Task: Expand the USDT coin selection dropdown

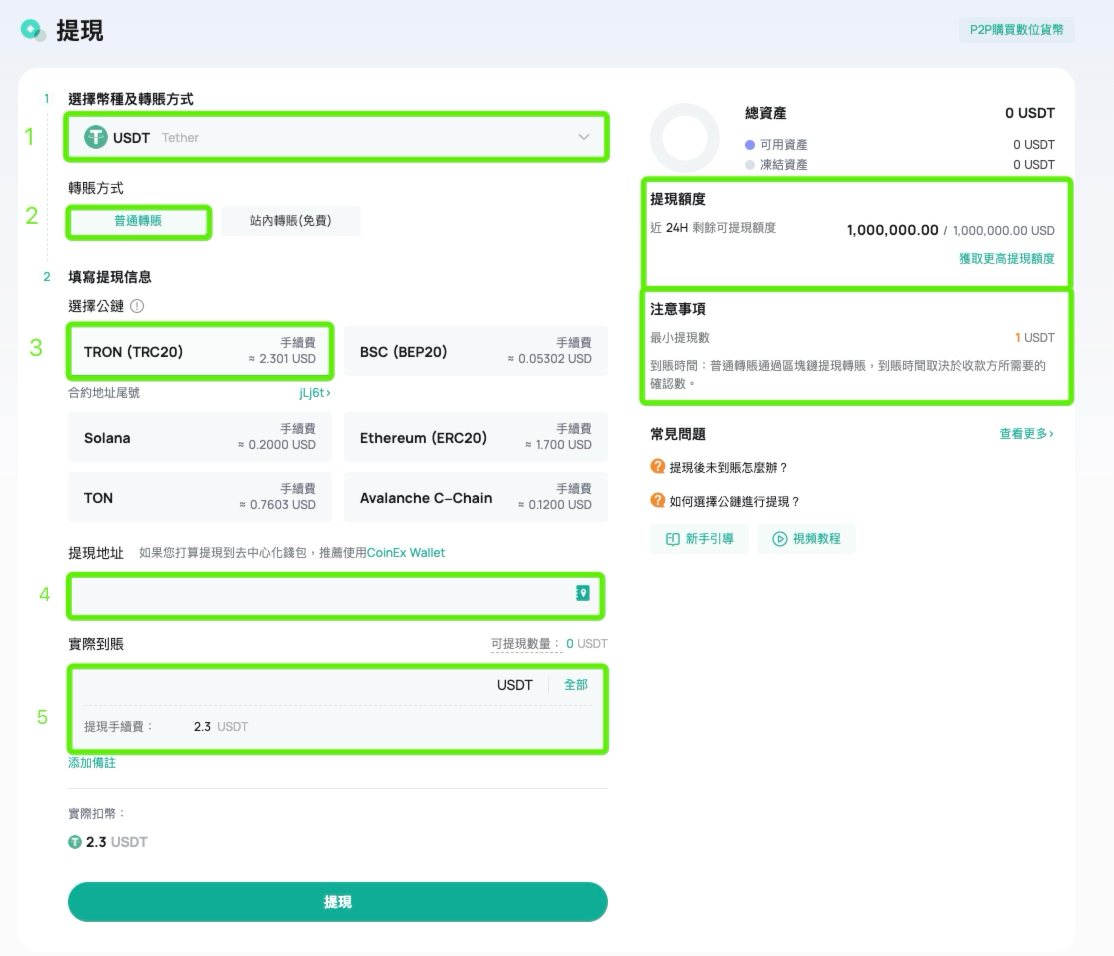Action: click(x=336, y=137)
